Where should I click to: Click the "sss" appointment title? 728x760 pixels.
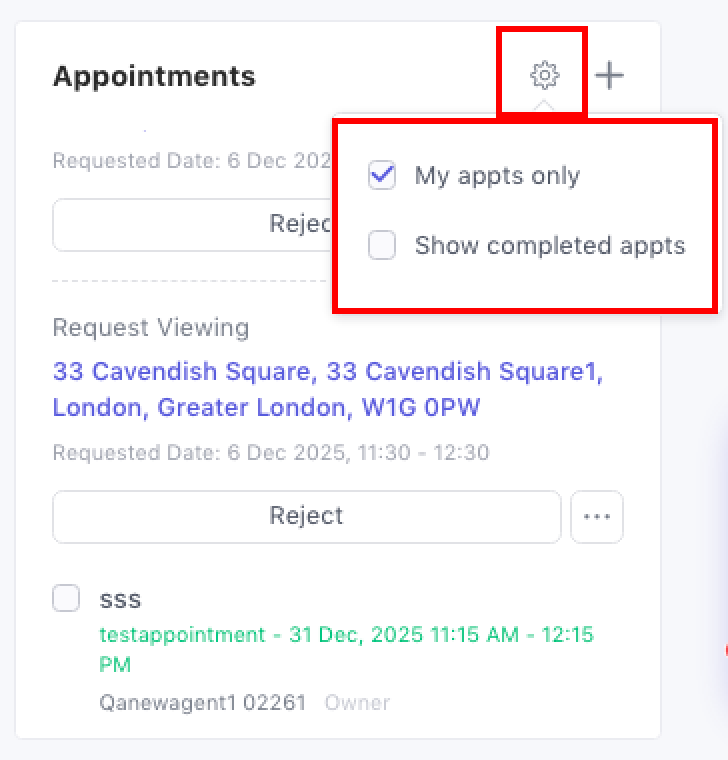(120, 599)
